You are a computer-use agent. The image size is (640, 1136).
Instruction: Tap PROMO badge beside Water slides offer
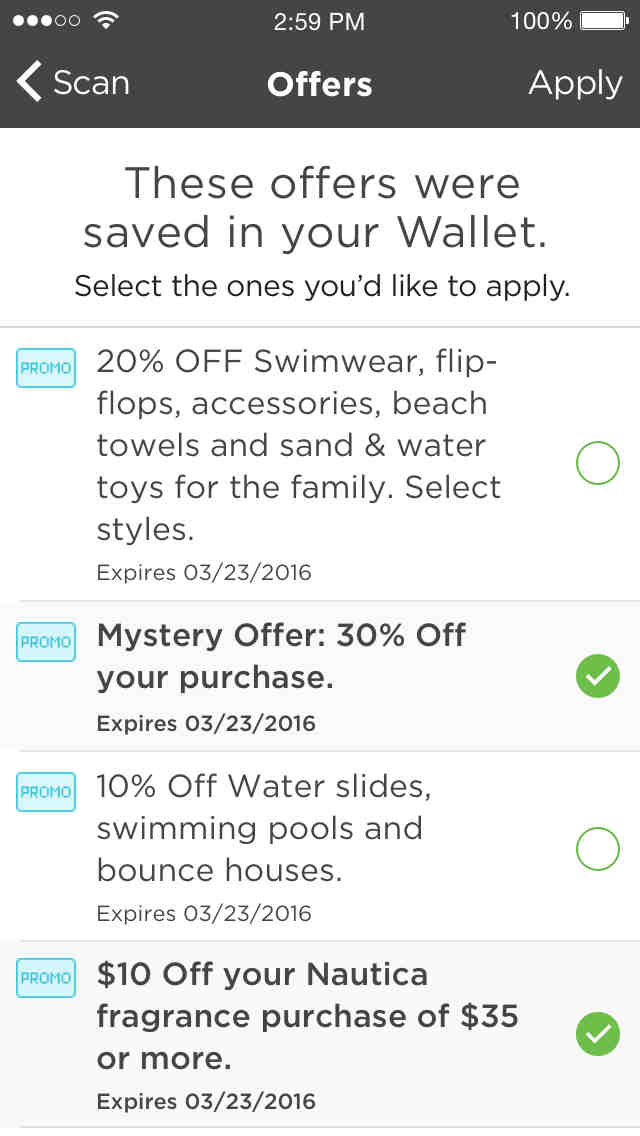46,791
